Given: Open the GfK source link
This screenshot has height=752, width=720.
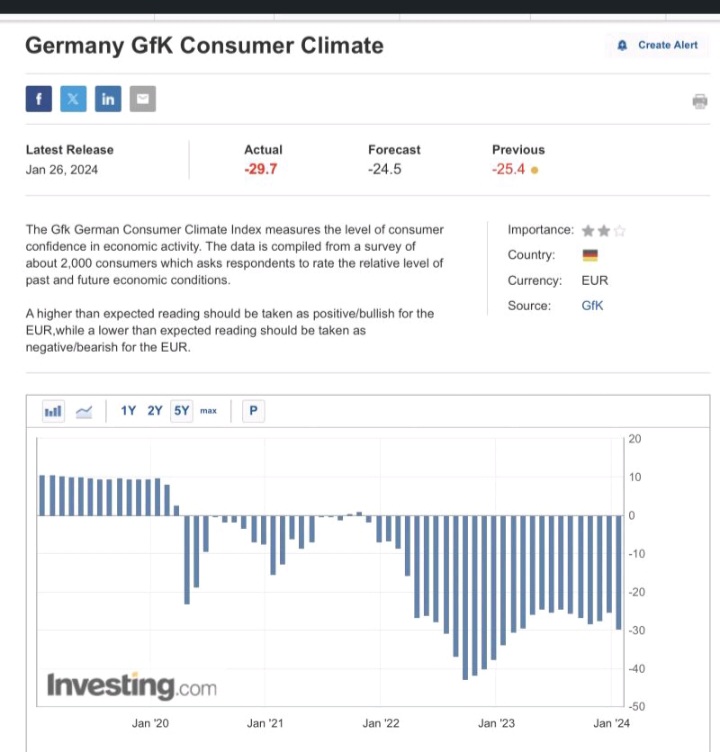Looking at the screenshot, I should [592, 305].
